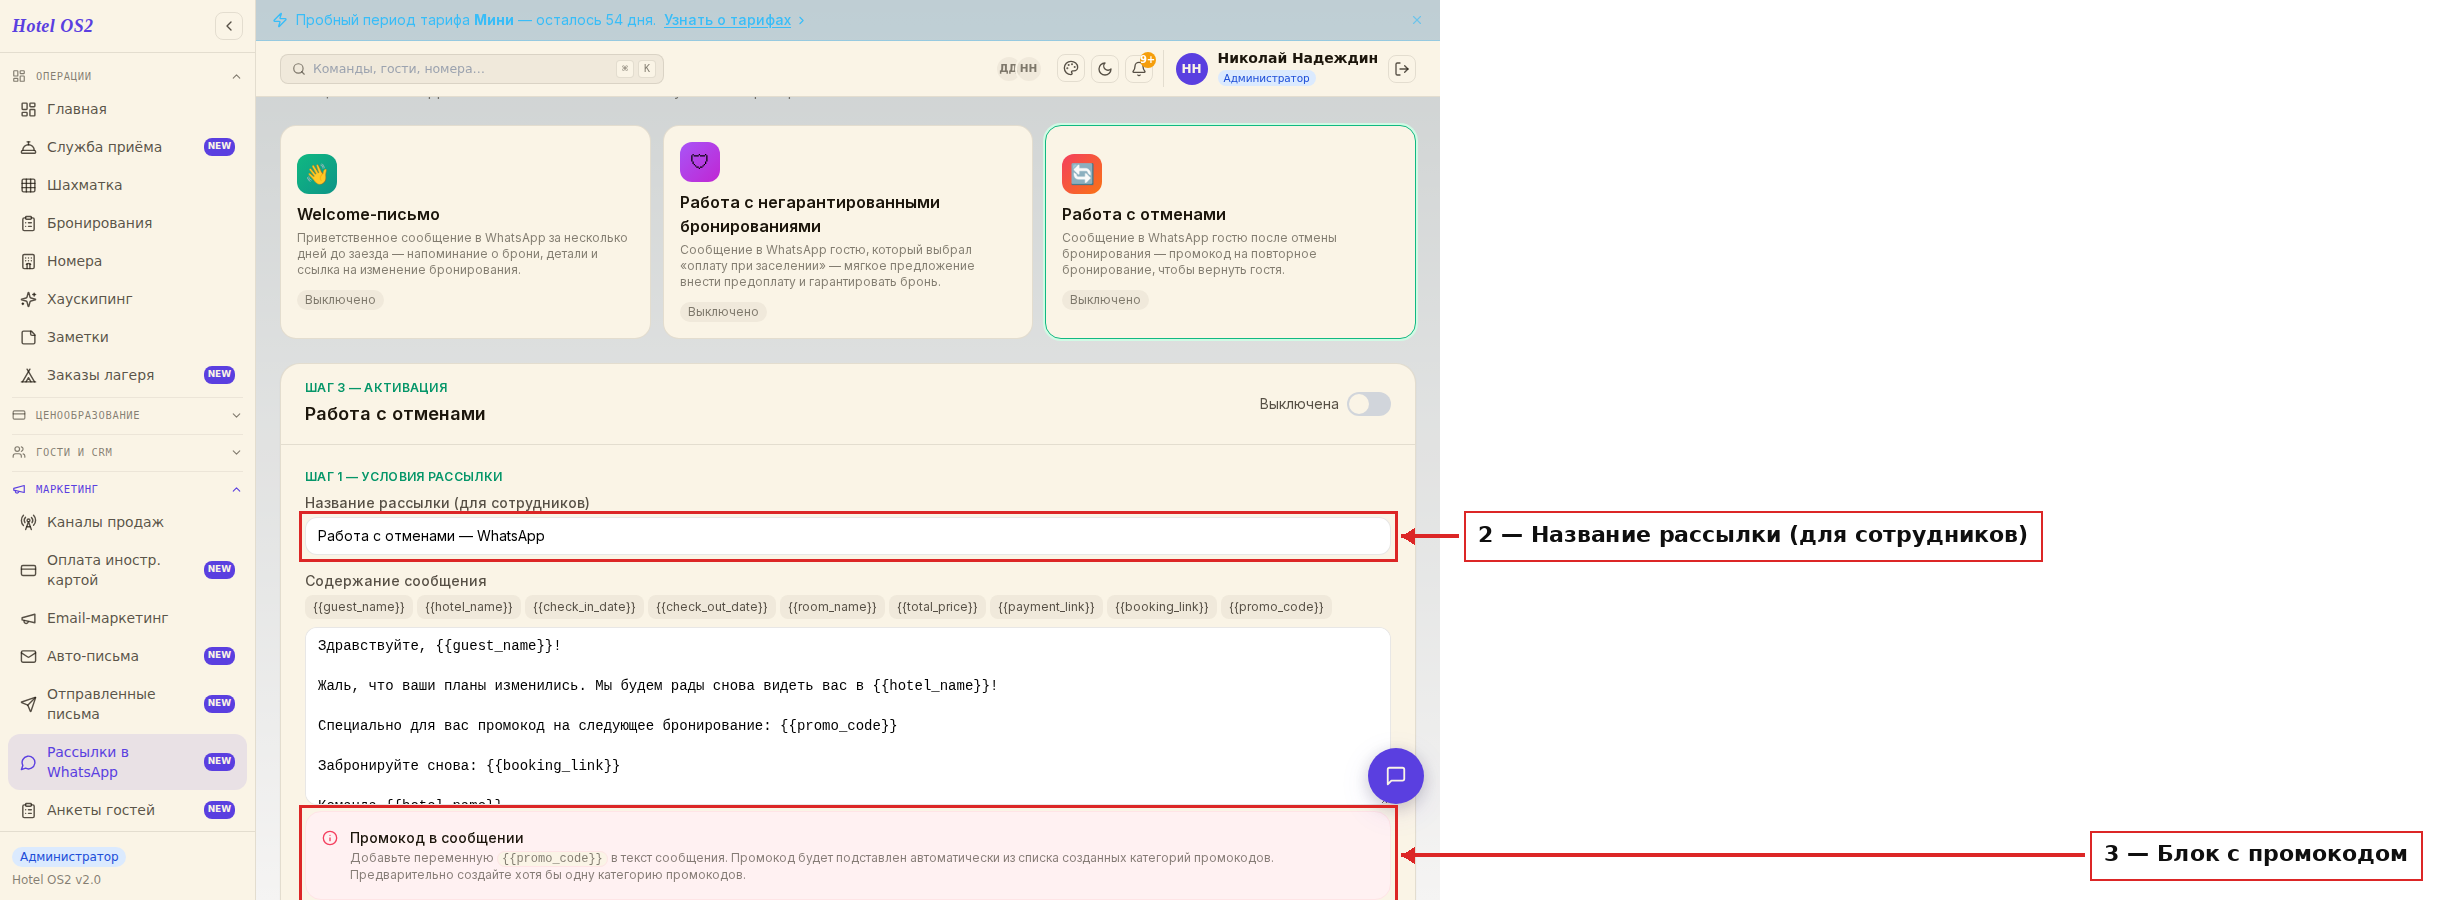
Task: Close the trial period banner
Action: tap(1417, 20)
